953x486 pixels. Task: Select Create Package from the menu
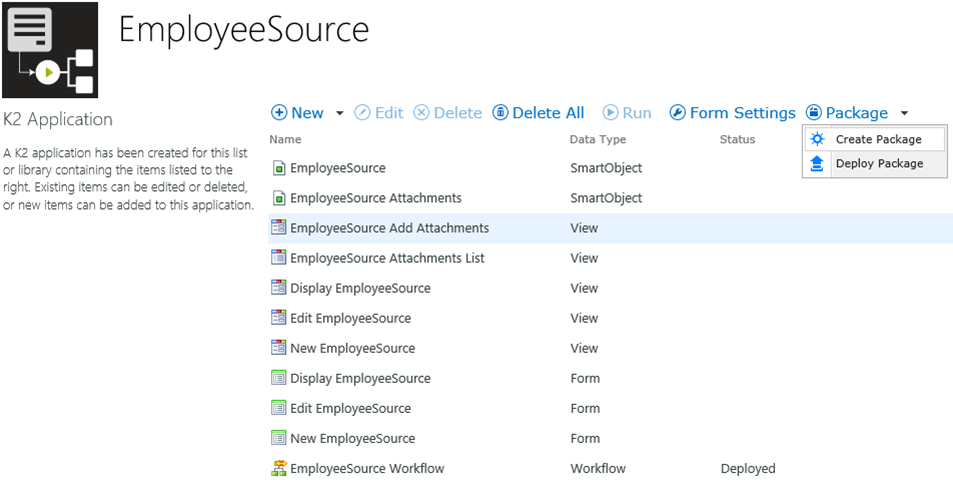878,140
